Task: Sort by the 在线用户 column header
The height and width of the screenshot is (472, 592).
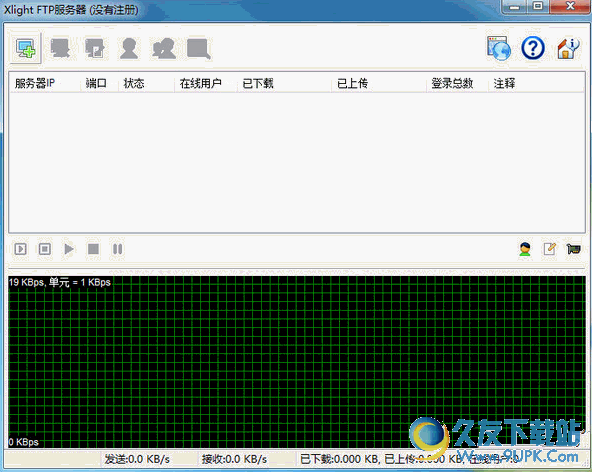Action: (x=206, y=83)
